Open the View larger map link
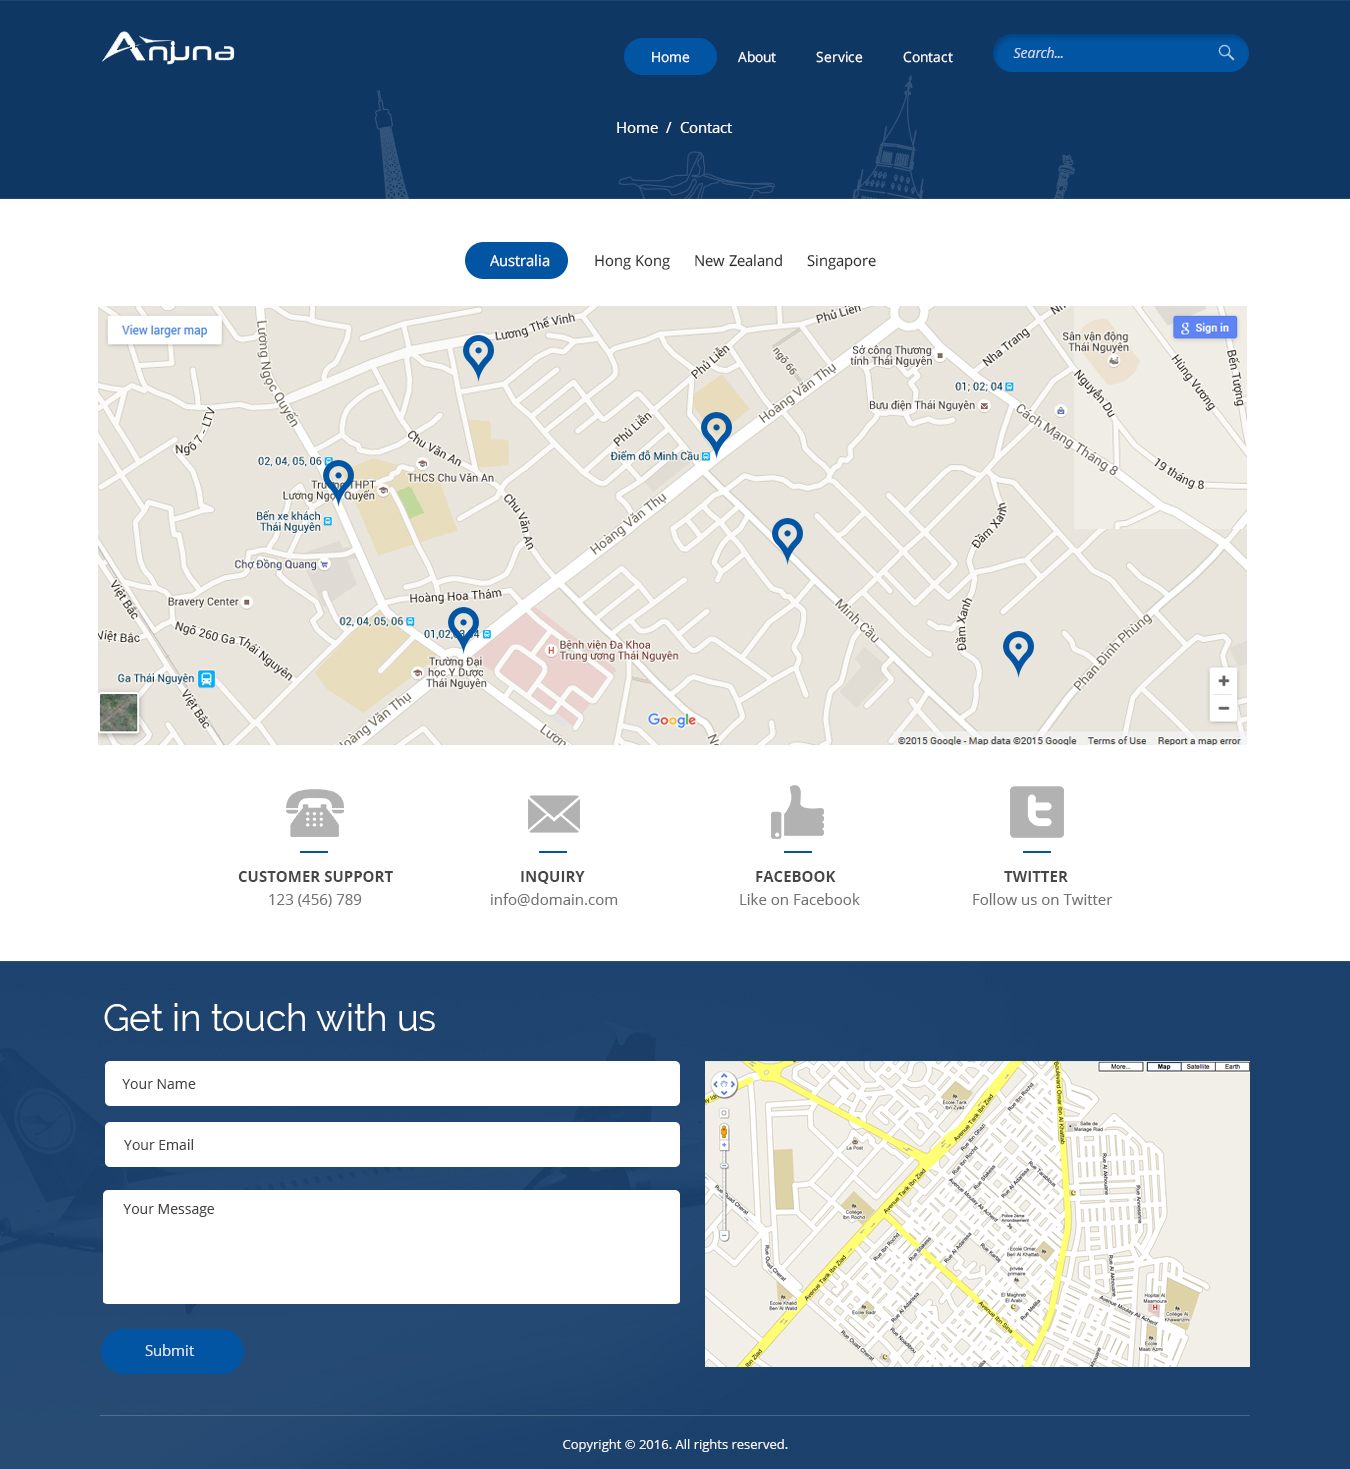 coord(164,329)
